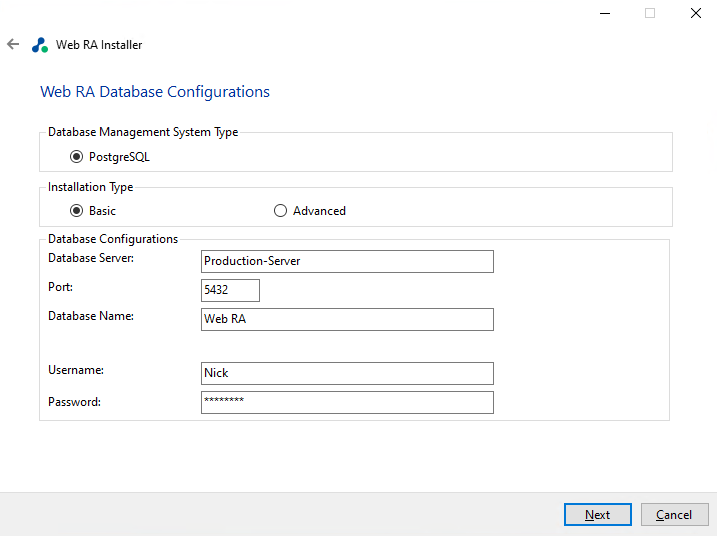Screen dimensions: 717x536
Task: Click the Web RA Installer logo icon
Action: (x=40, y=45)
